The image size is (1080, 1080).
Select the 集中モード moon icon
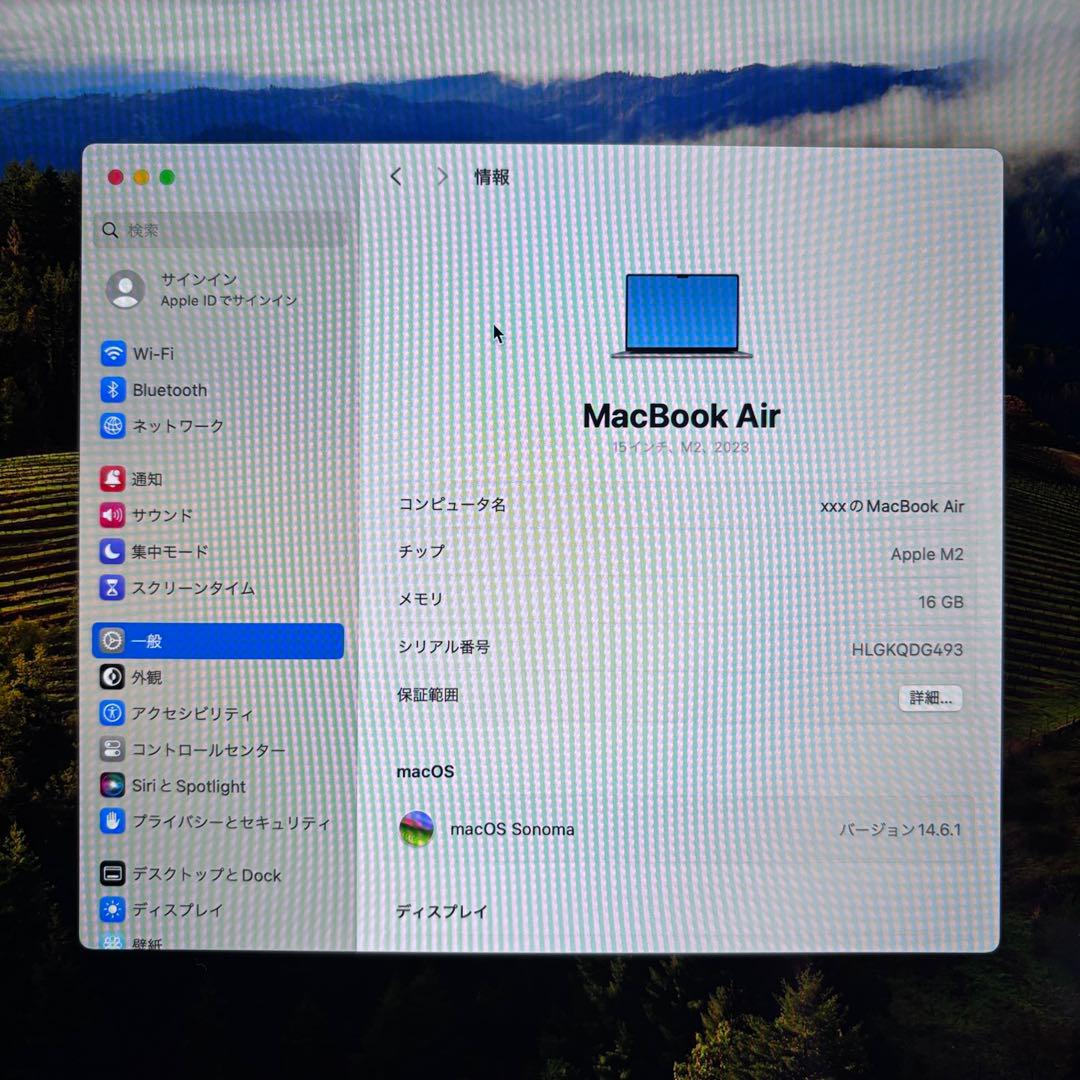click(x=113, y=552)
